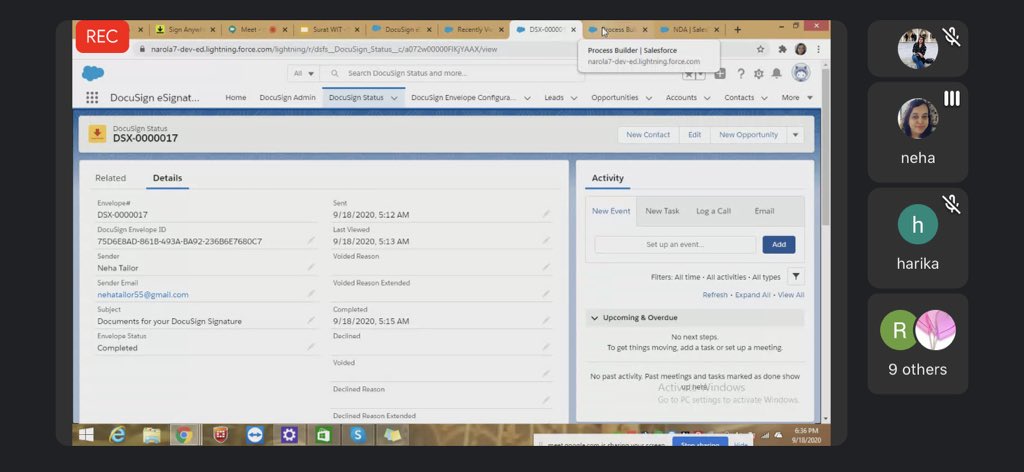
Task: Click Expand All activity link
Action: tap(752, 295)
